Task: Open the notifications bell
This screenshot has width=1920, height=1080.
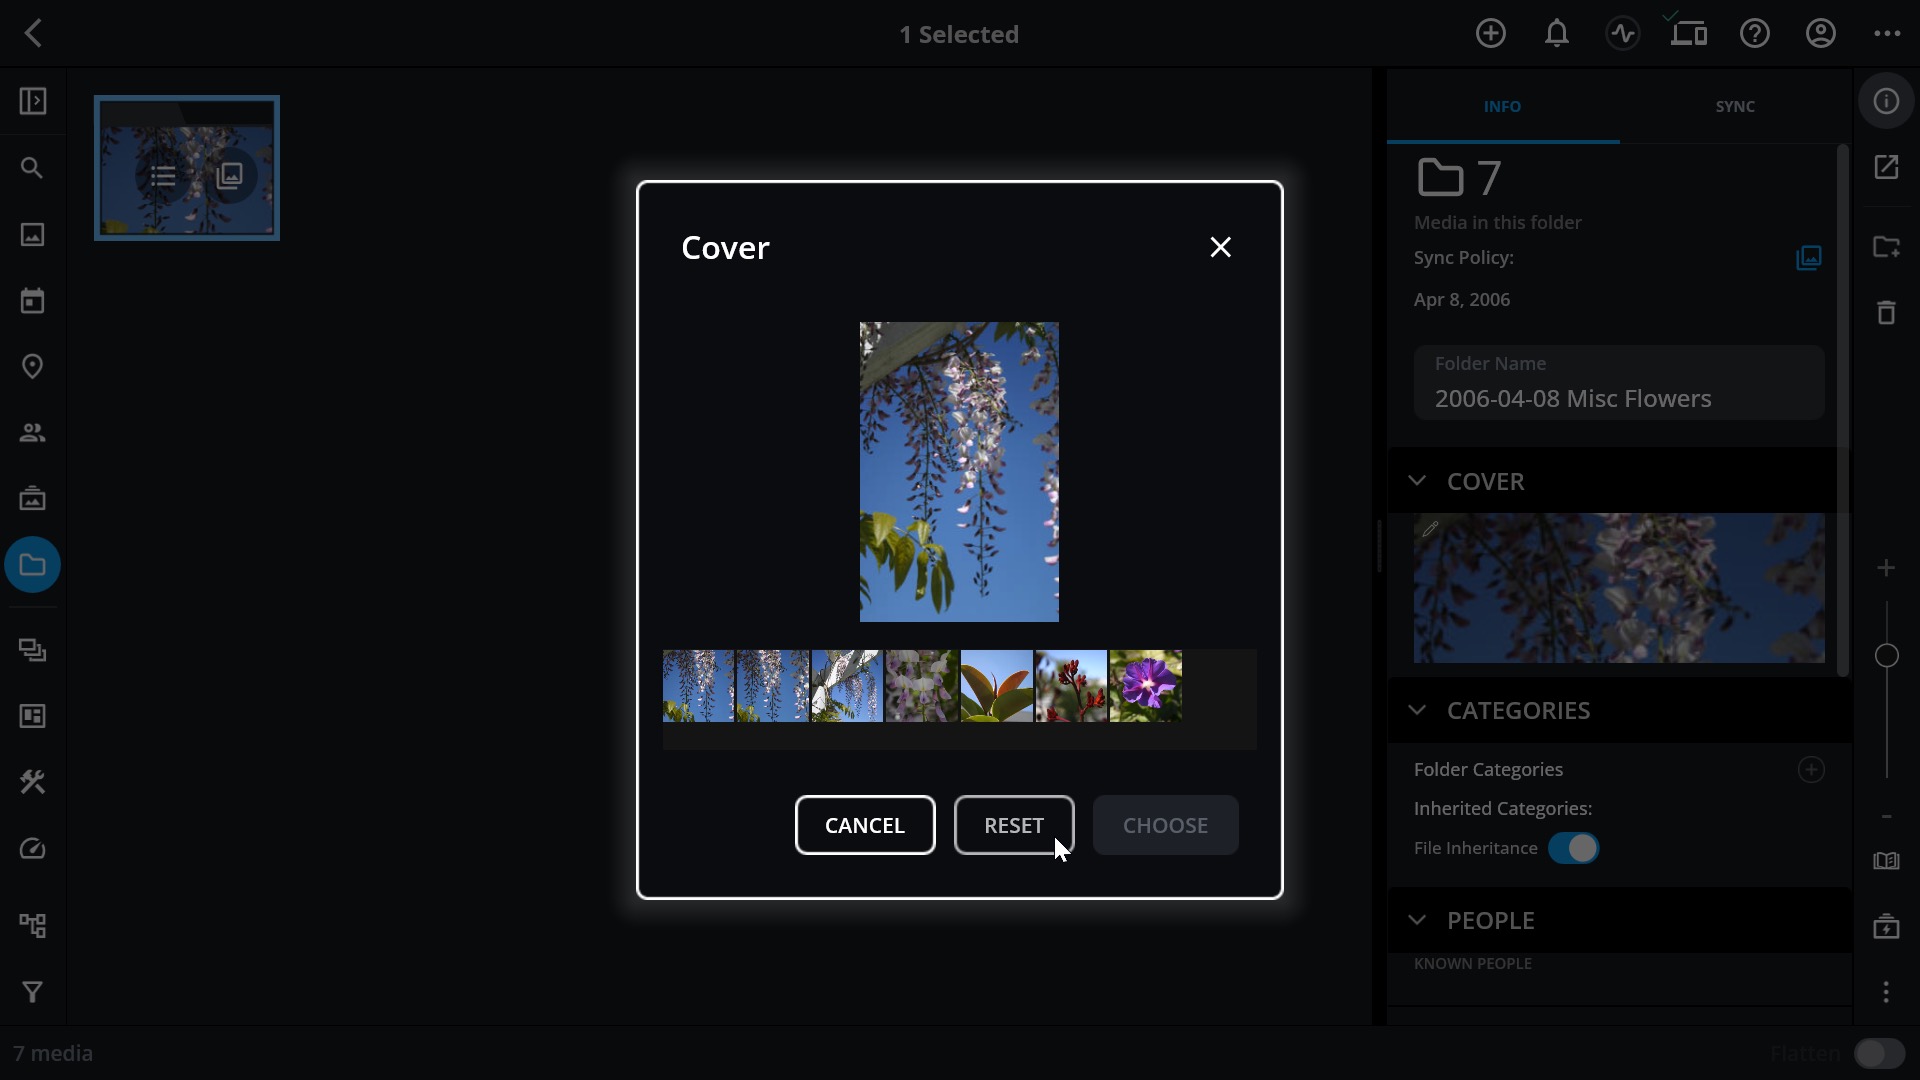Action: pos(1556,34)
